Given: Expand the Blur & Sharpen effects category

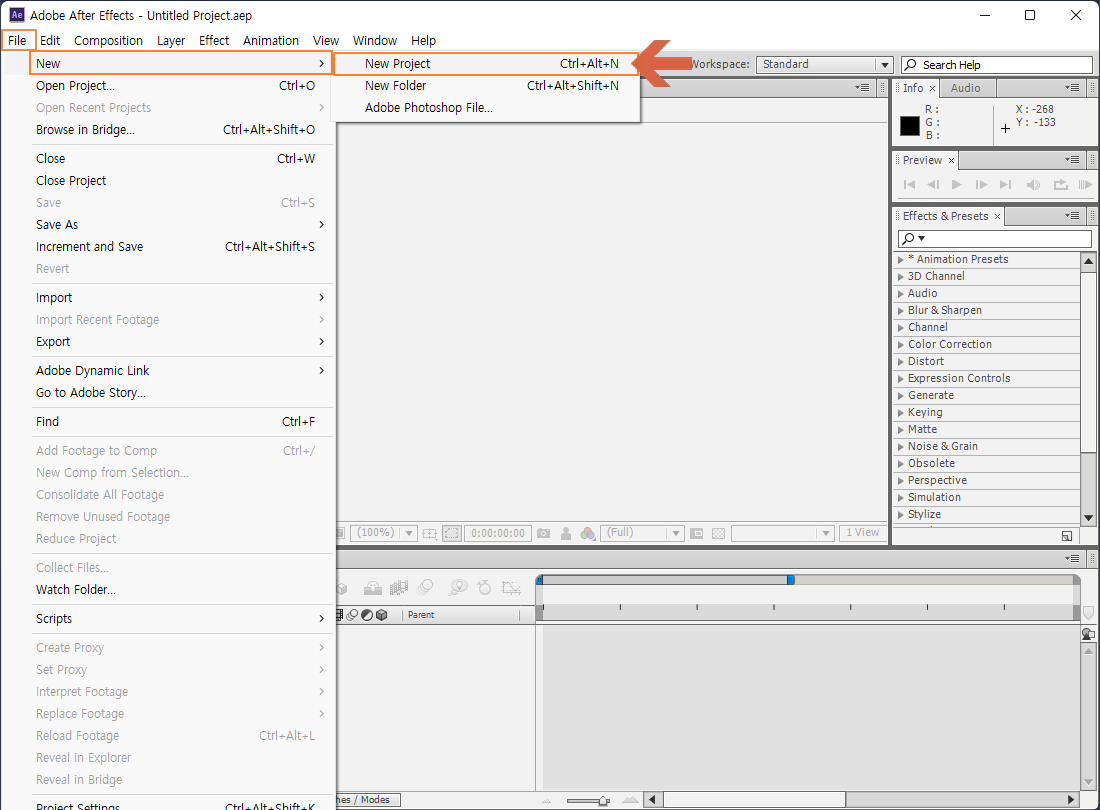Looking at the screenshot, I should [x=901, y=311].
